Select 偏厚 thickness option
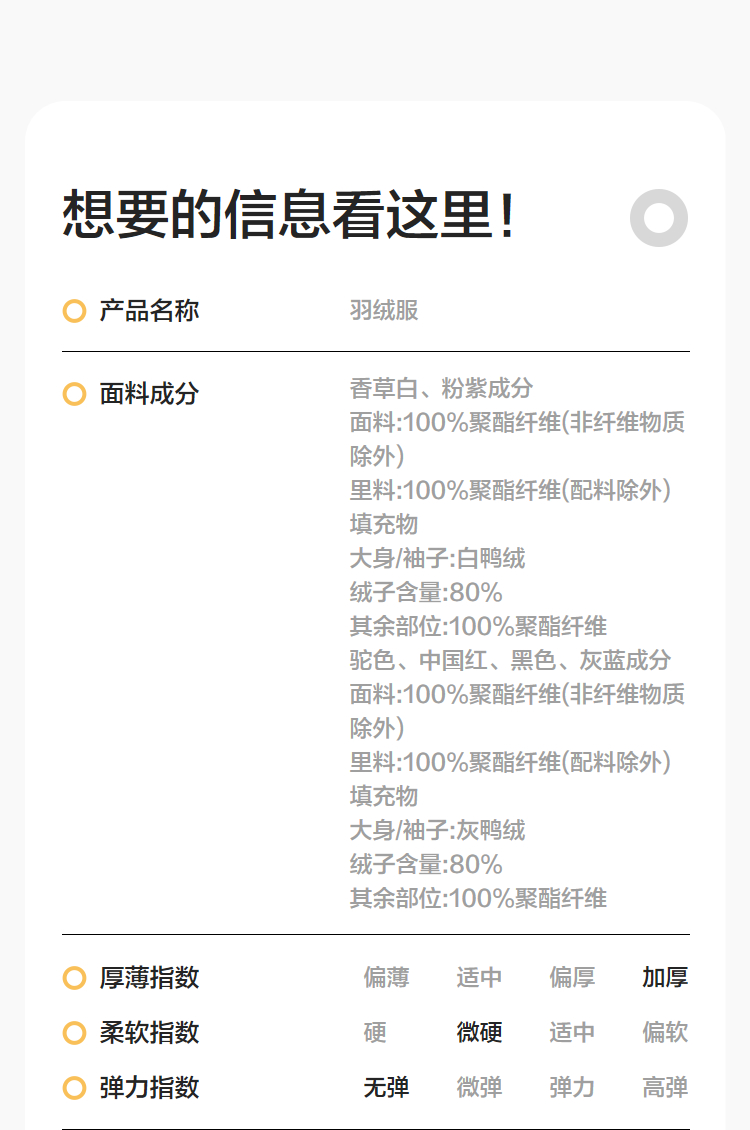The width and height of the screenshot is (750, 1130). [572, 978]
